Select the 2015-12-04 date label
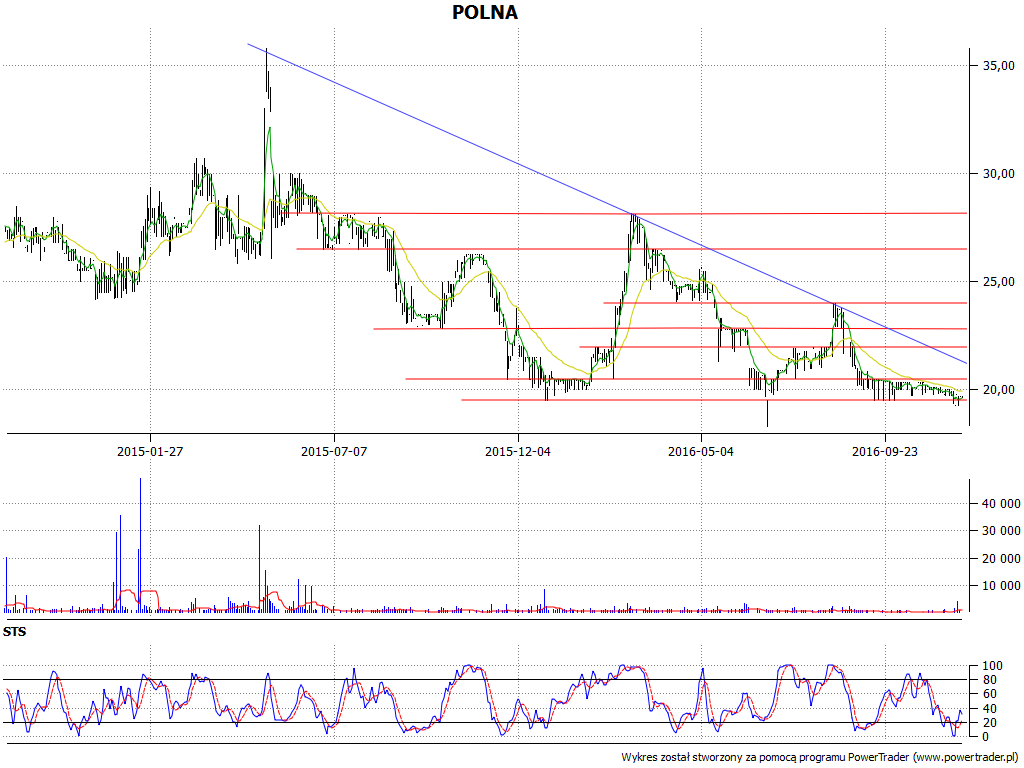 tap(518, 451)
